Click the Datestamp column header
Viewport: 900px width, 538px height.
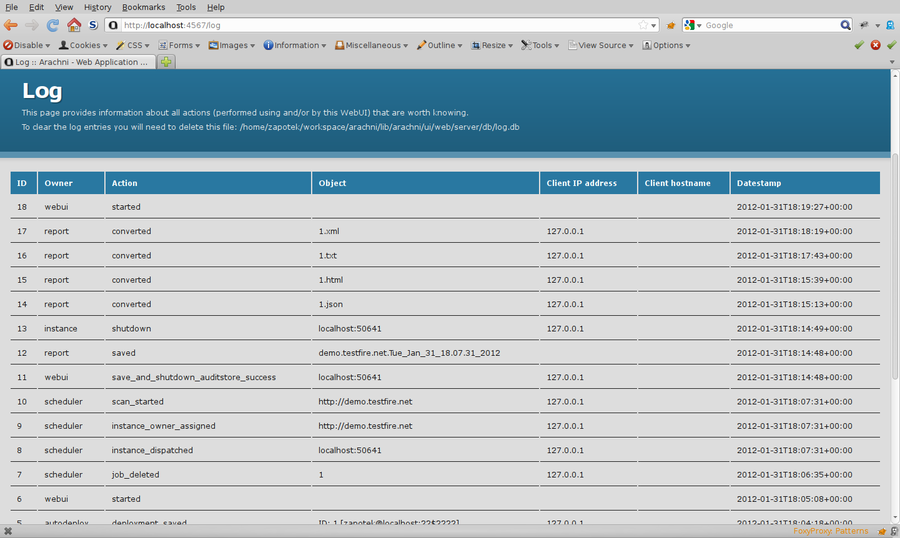pos(805,183)
